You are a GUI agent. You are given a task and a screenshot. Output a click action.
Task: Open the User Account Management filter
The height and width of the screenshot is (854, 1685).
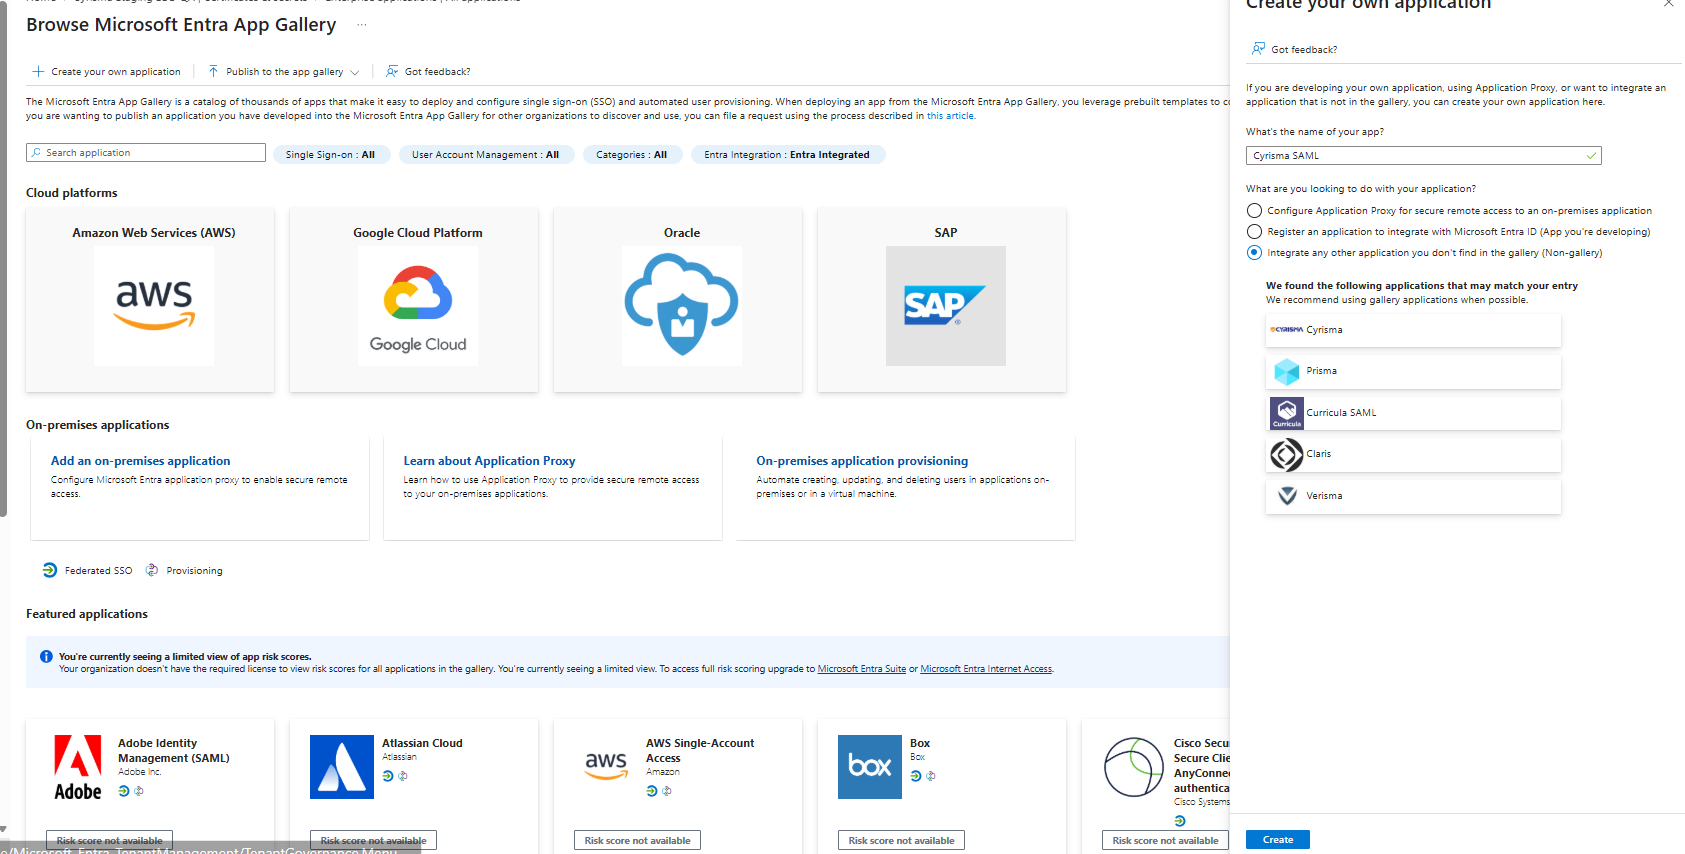486,154
